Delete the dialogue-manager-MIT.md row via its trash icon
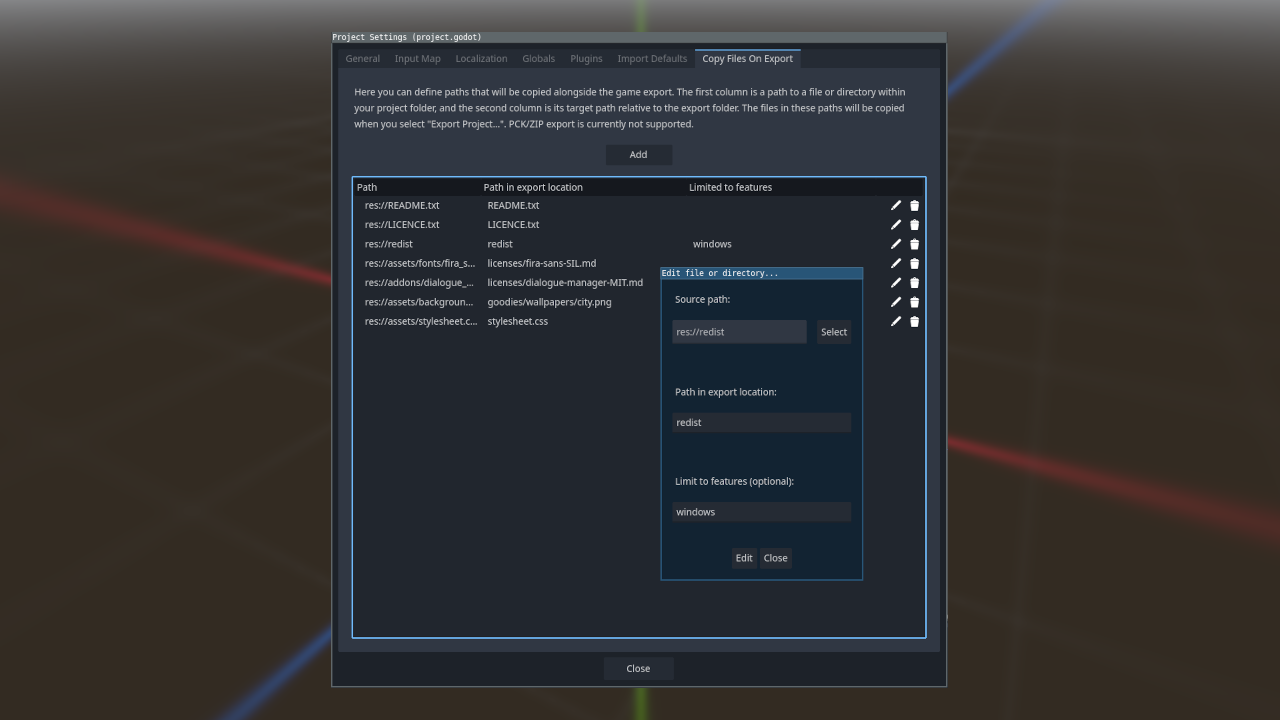This screenshot has width=1280, height=720. [x=914, y=283]
